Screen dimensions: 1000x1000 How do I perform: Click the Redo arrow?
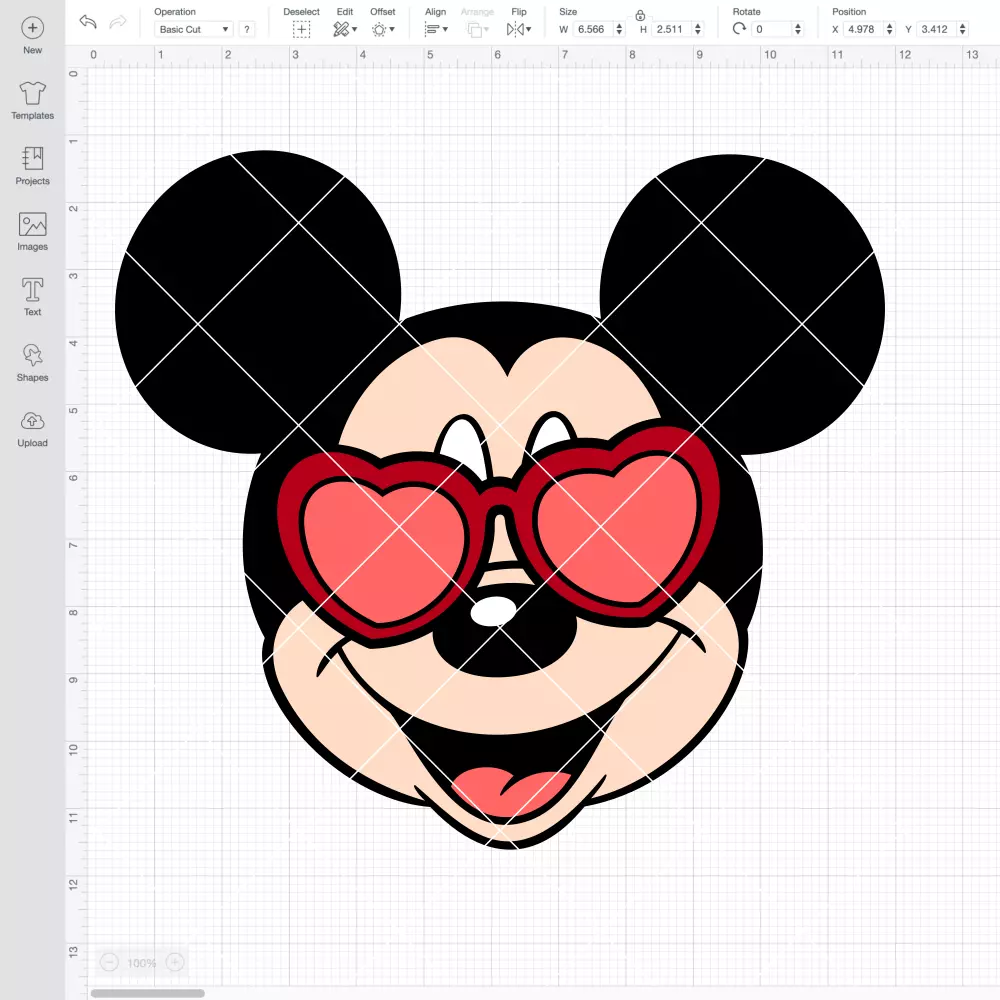tap(118, 22)
